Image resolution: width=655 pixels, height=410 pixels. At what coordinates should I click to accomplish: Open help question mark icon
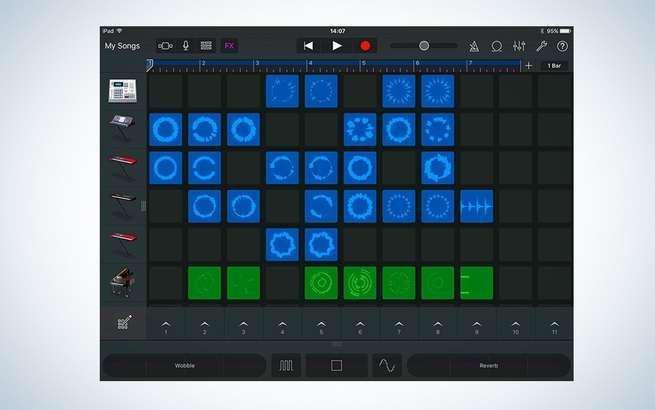tap(562, 46)
